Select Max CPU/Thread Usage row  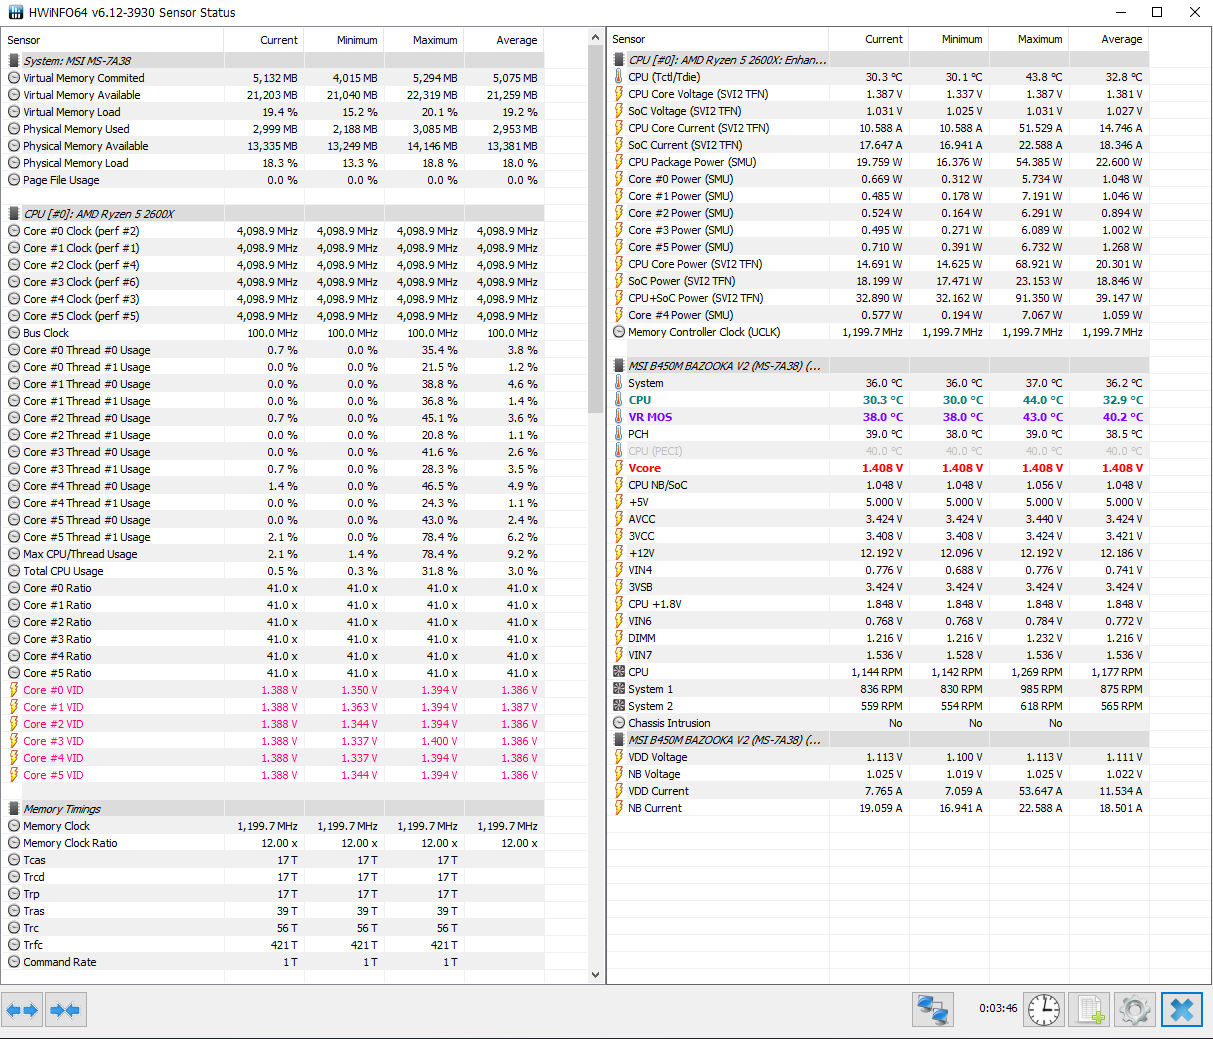(x=273, y=554)
